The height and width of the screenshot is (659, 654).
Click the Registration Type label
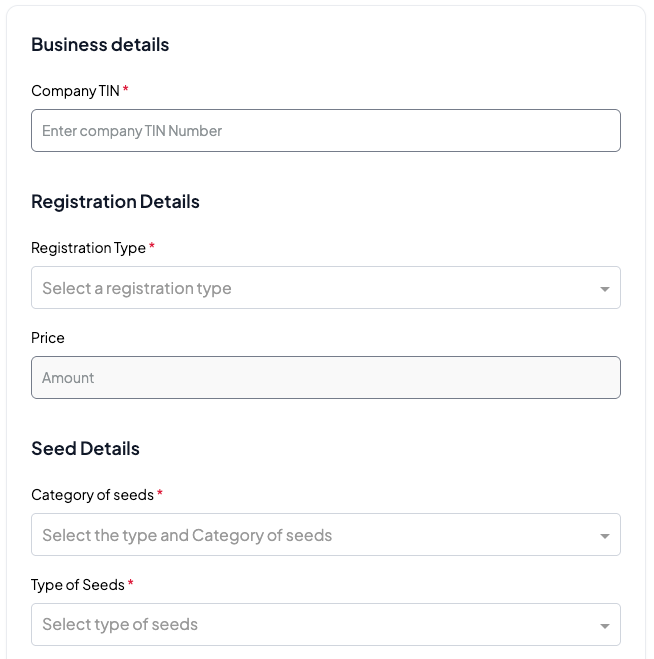88,248
